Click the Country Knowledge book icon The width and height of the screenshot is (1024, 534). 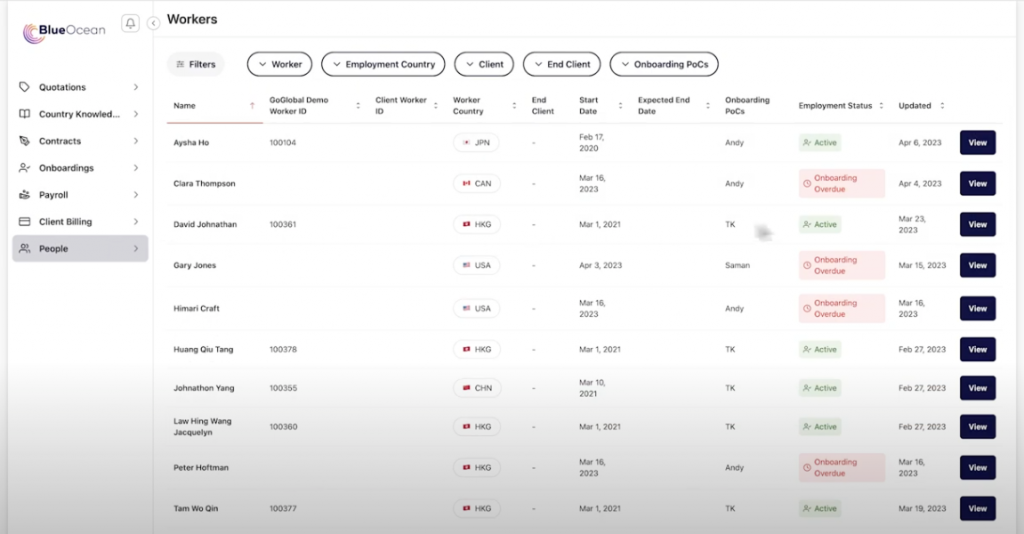[x=24, y=114]
